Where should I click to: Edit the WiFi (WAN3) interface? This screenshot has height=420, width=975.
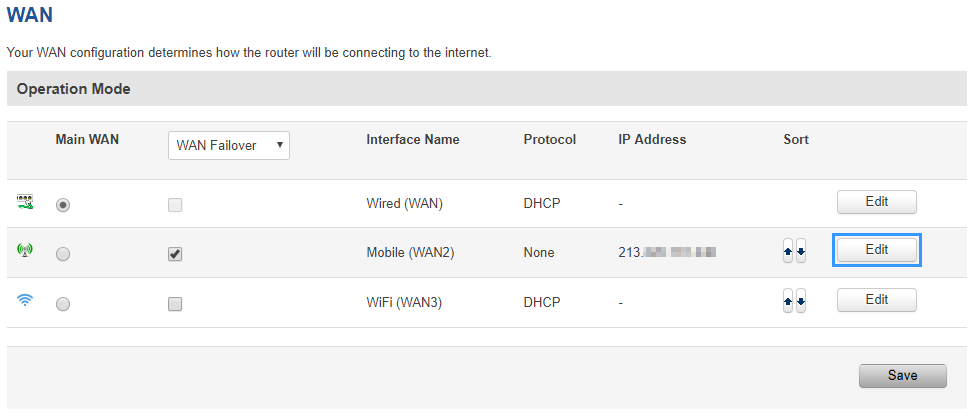click(876, 299)
